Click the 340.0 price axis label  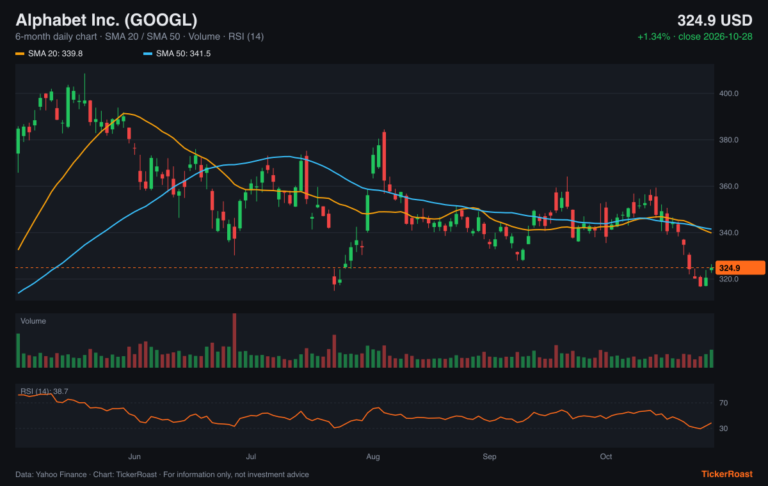coord(729,232)
